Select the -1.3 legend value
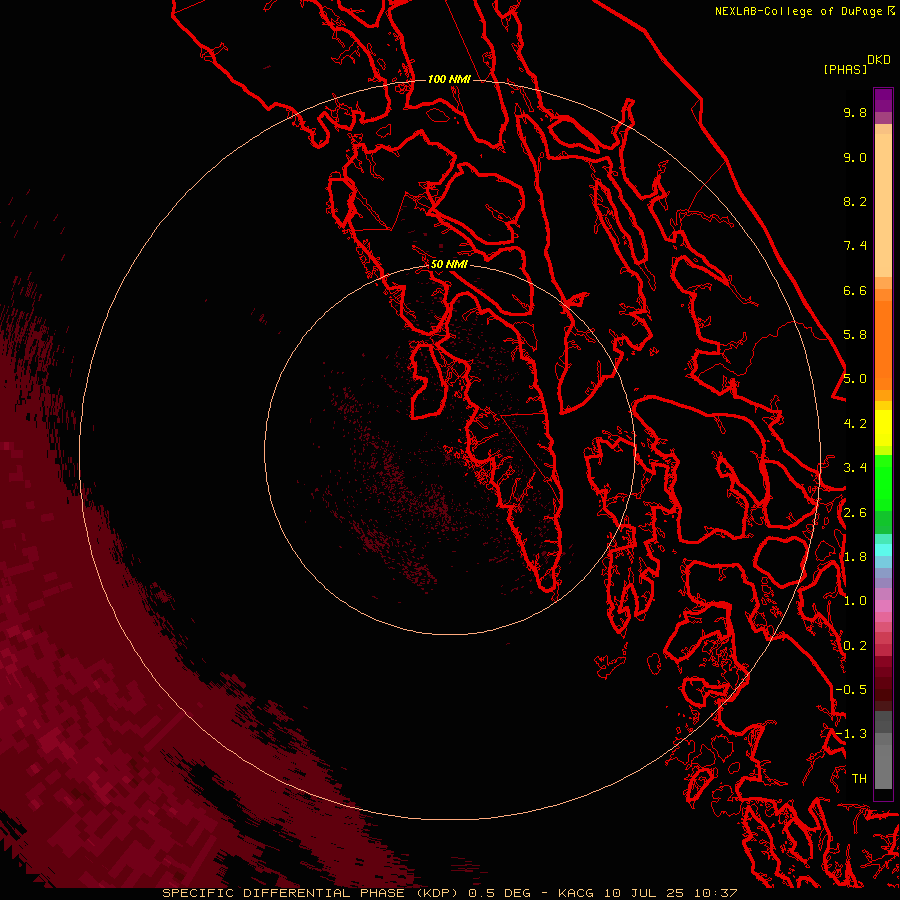The image size is (900, 900). tap(851, 734)
